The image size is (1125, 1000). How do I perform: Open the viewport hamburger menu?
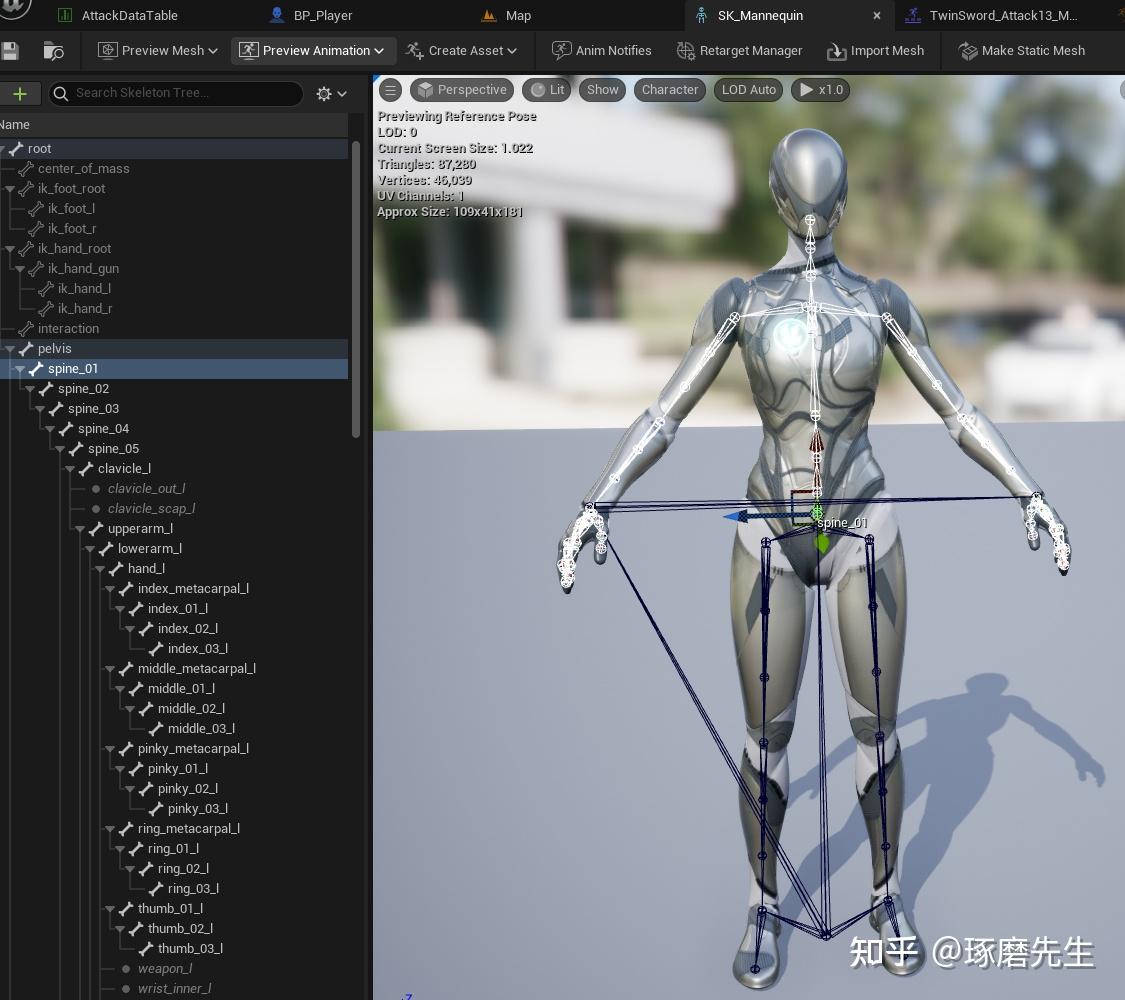(x=390, y=90)
